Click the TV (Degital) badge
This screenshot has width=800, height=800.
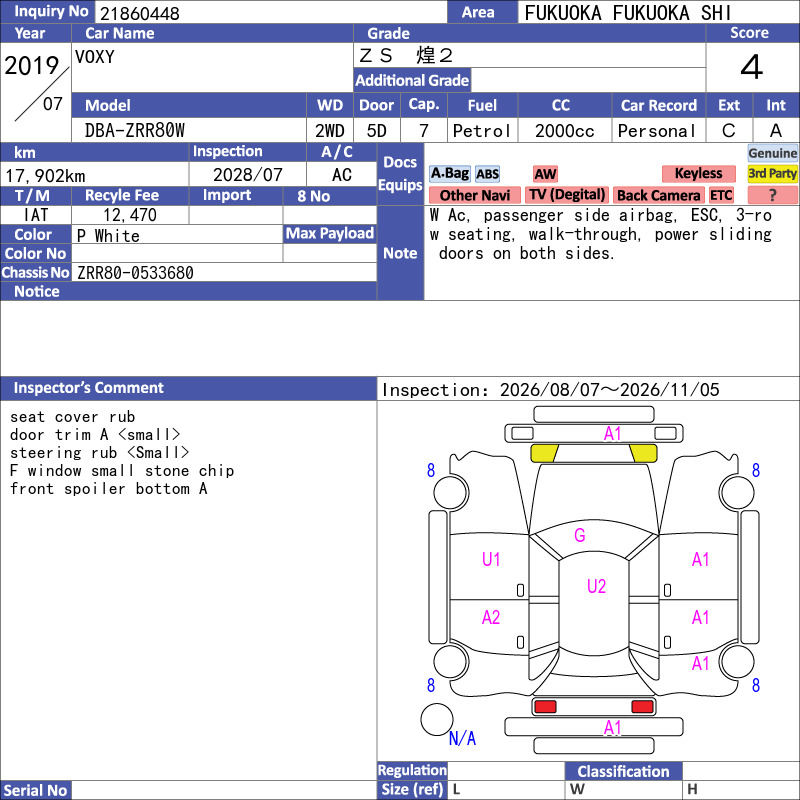[567, 195]
